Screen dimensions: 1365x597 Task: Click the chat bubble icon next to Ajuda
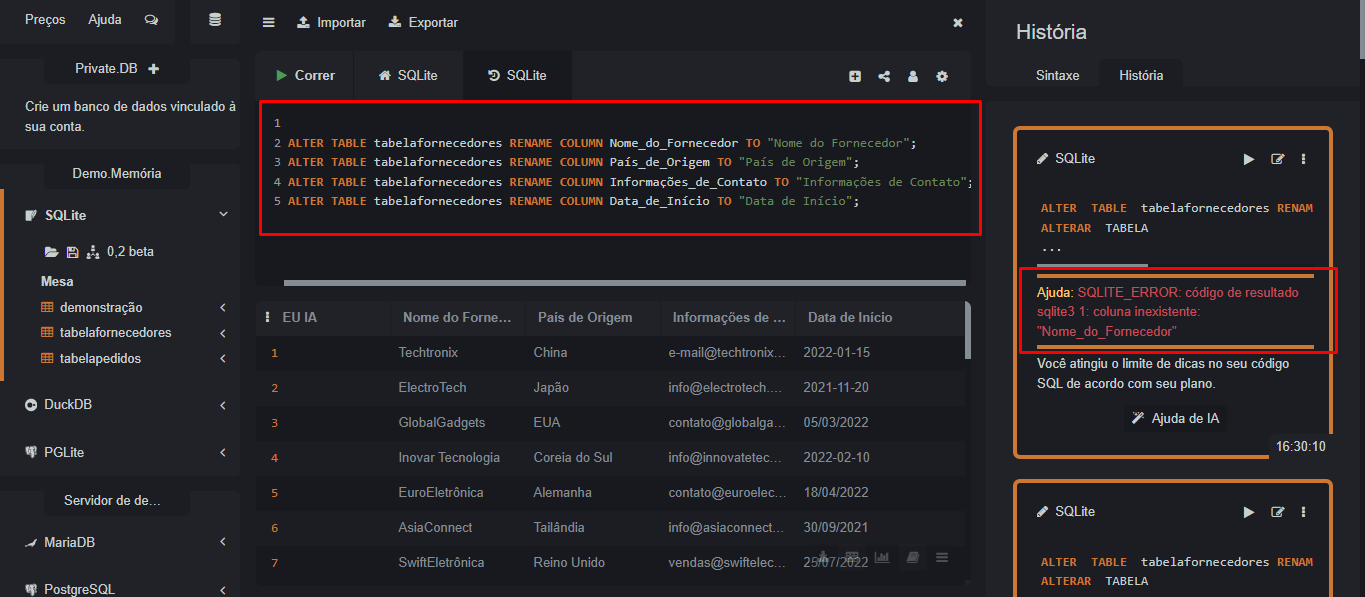(x=151, y=20)
